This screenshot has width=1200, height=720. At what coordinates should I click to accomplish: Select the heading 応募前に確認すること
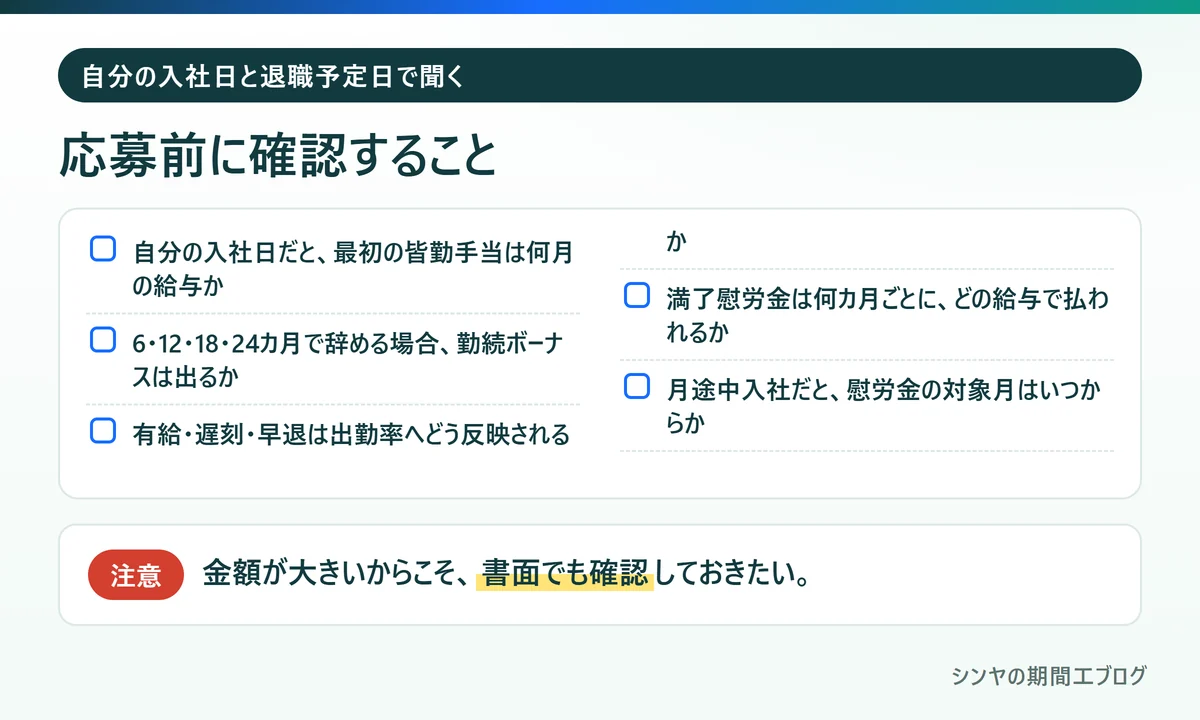click(278, 156)
